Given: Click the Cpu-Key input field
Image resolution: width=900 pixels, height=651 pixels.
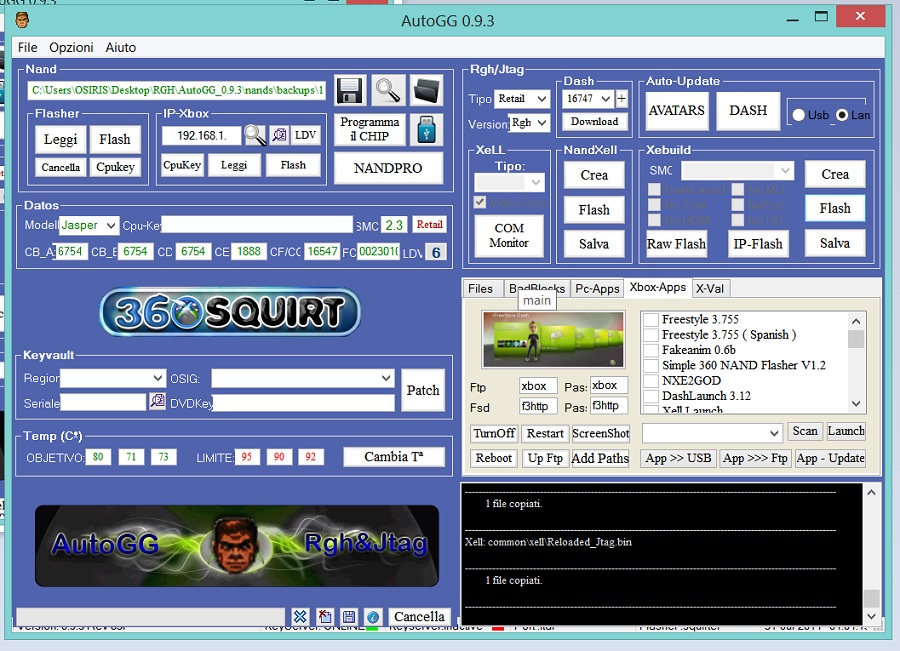Looking at the screenshot, I should [257, 225].
